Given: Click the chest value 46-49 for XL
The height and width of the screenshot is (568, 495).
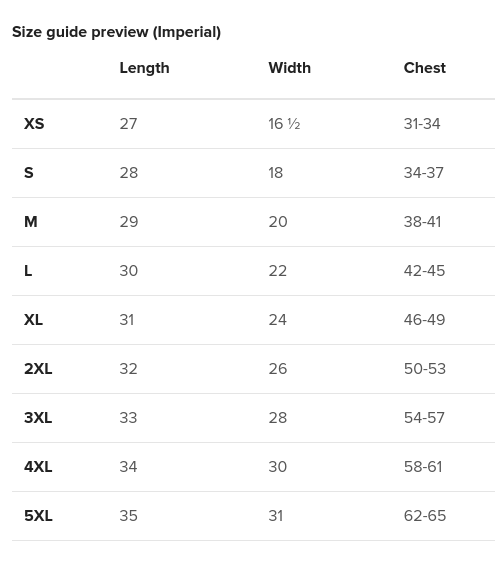Looking at the screenshot, I should tap(424, 320).
